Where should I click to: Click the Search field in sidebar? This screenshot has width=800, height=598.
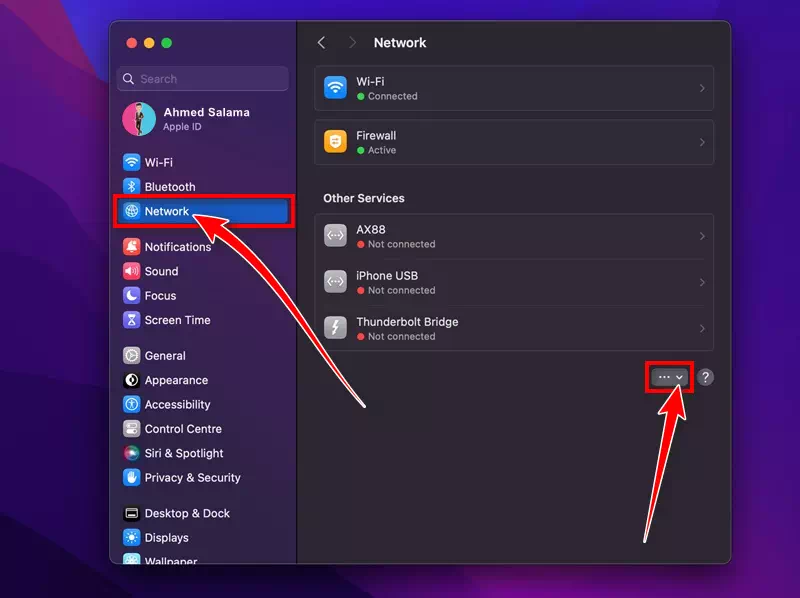pos(202,78)
